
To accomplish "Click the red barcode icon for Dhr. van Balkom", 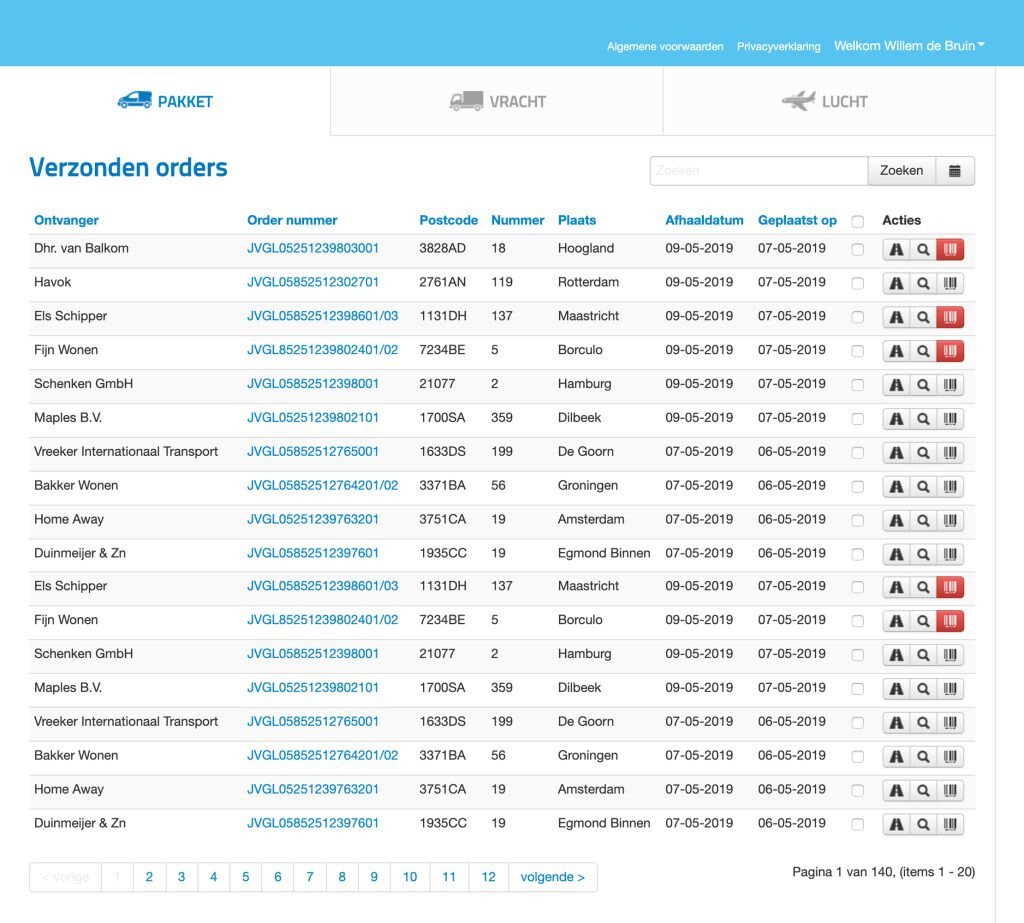I will pyautogui.click(x=950, y=250).
